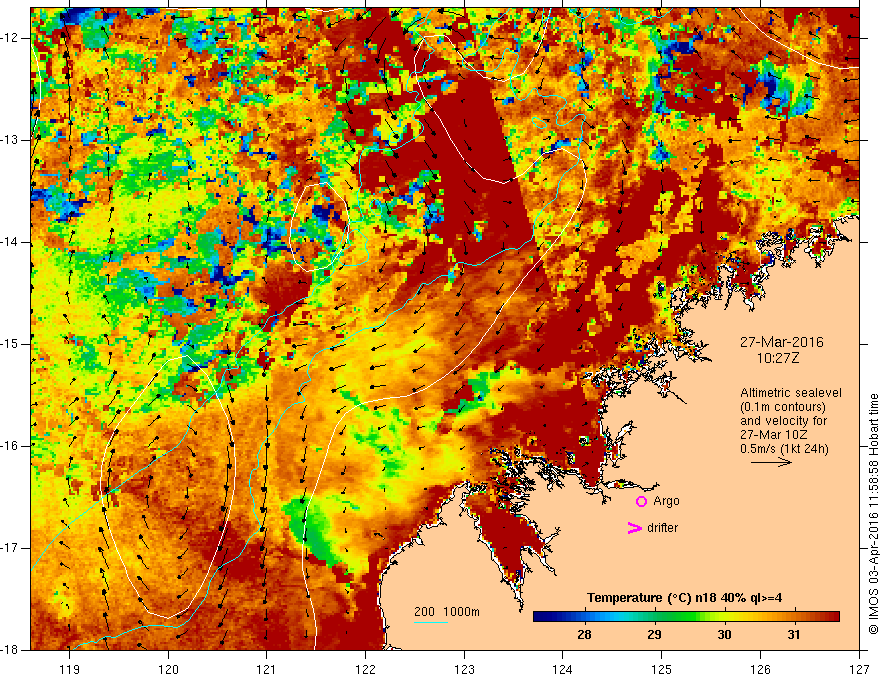Click the '(0.1m contours)' caption line
The image size is (880, 680).
pos(783,407)
